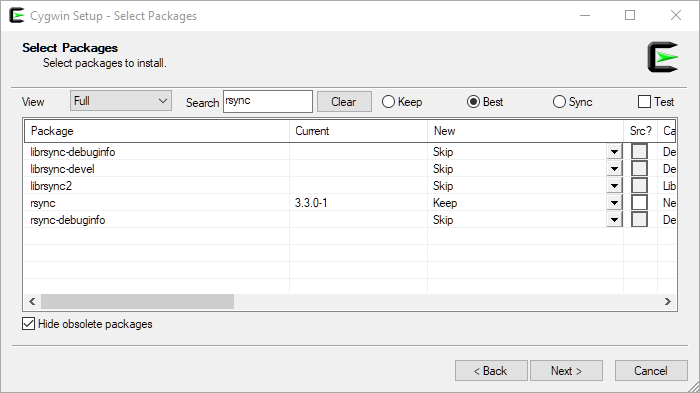Click the Clear search button
Viewport: 700px width, 393px height.
(344, 102)
